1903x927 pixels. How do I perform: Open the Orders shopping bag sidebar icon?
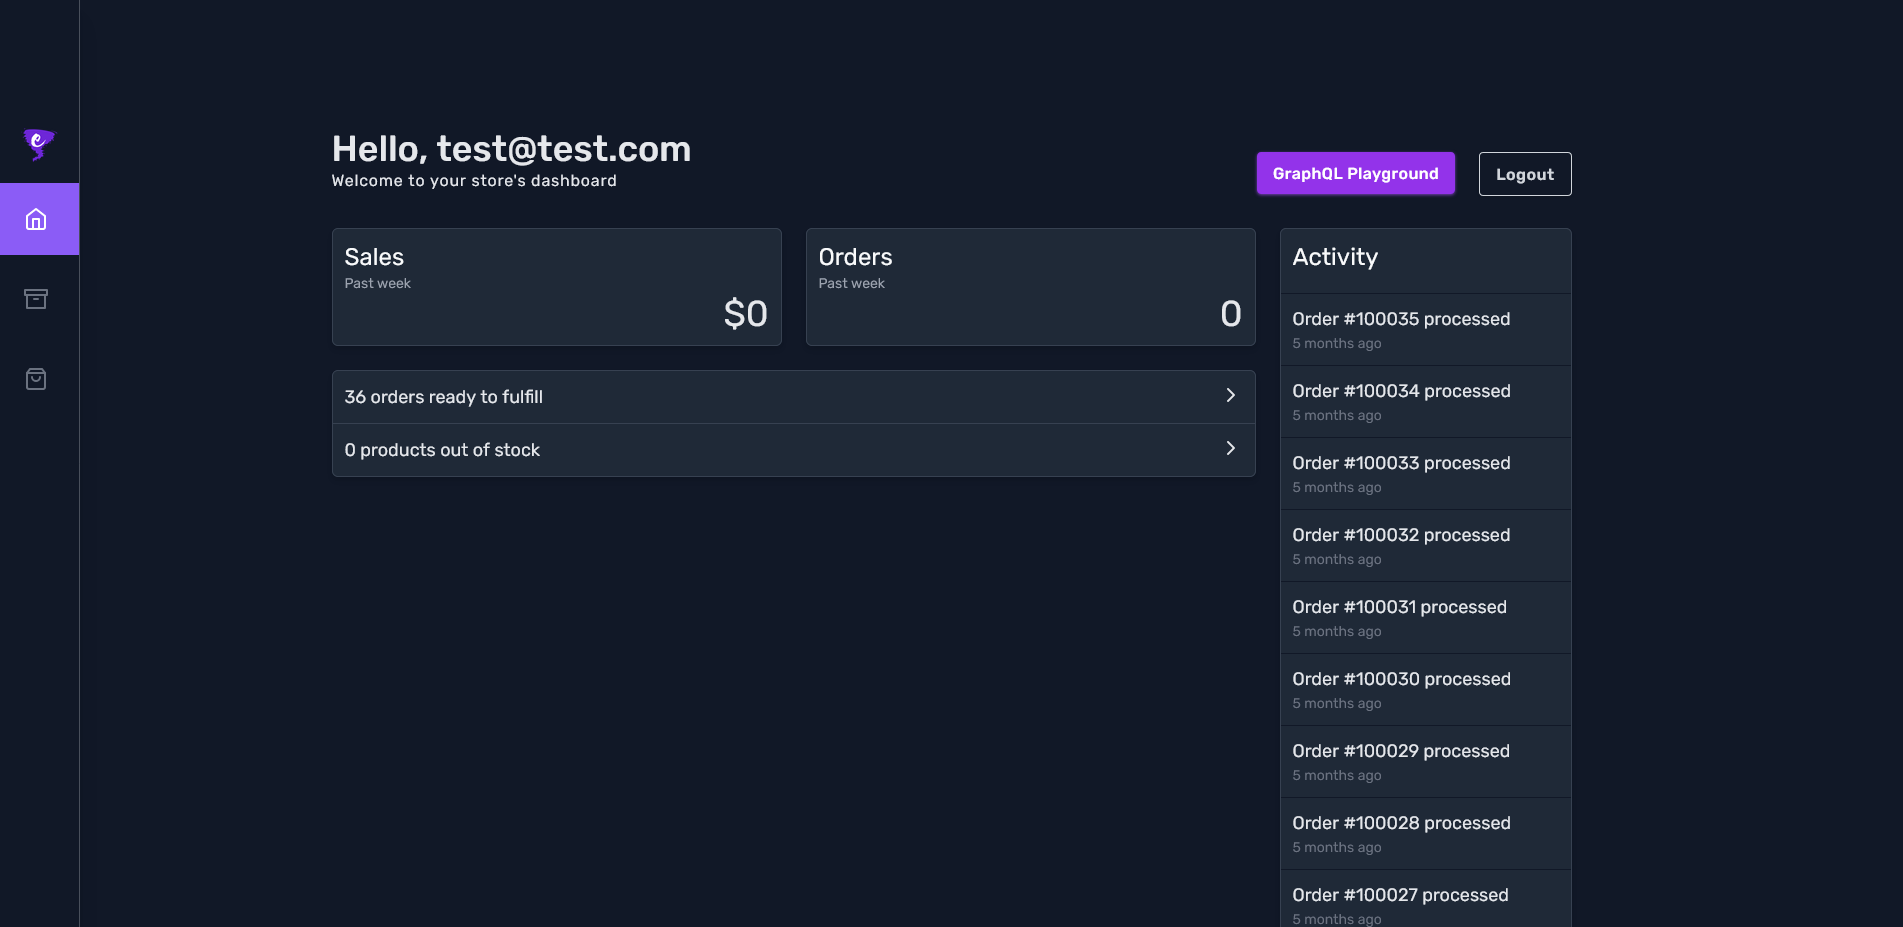36,379
